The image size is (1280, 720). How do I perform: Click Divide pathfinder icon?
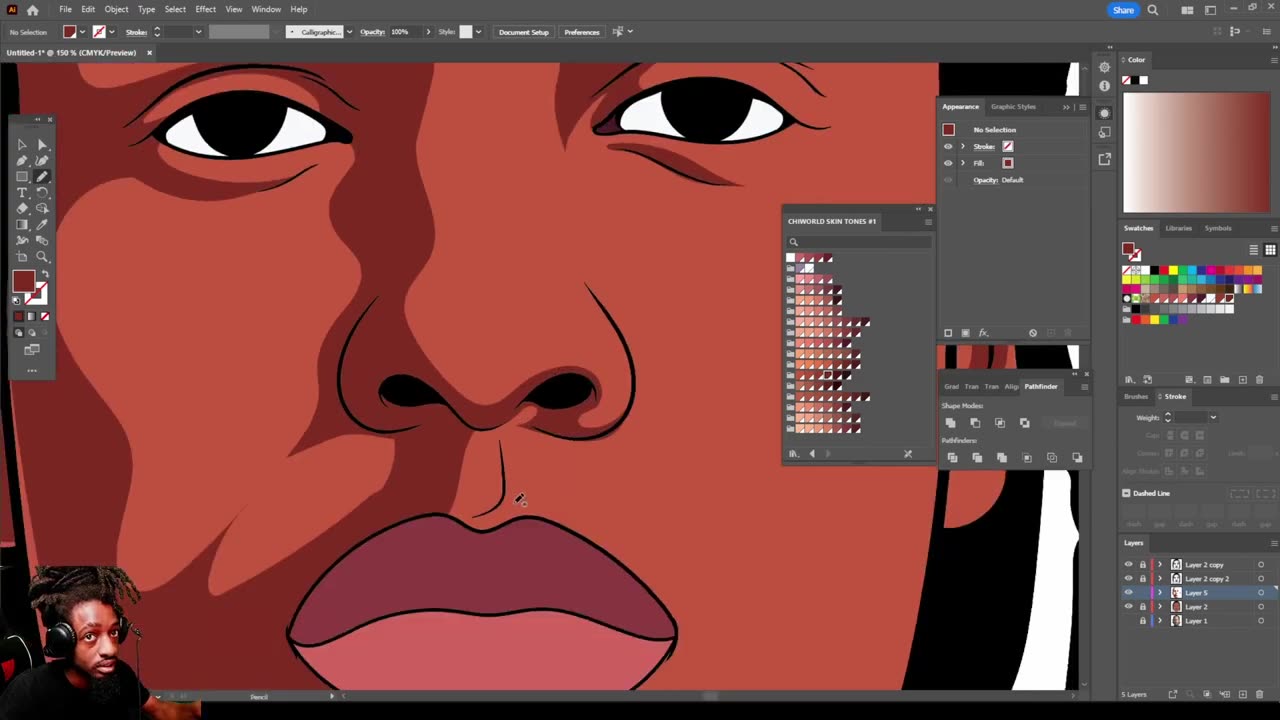[x=952, y=457]
